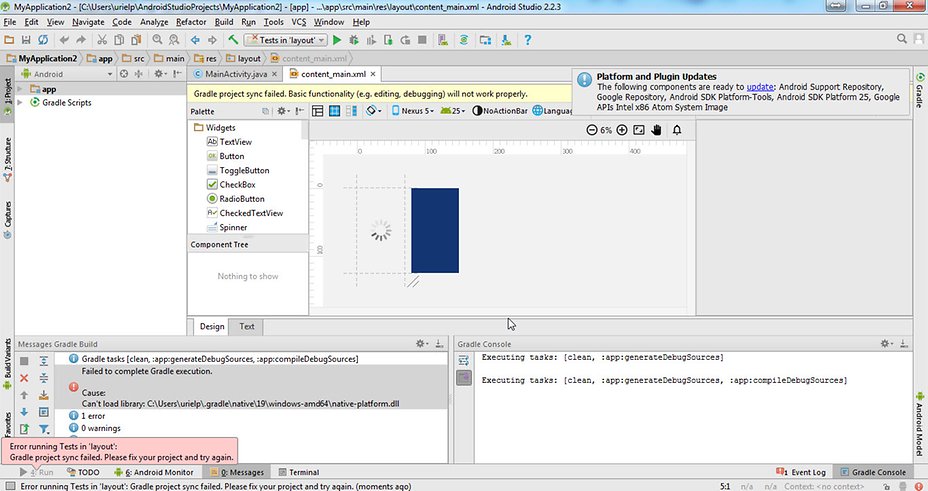Screen dimensions: 928x491
Task: Click the Search Everywhere magnifier icon
Action: pos(901,38)
